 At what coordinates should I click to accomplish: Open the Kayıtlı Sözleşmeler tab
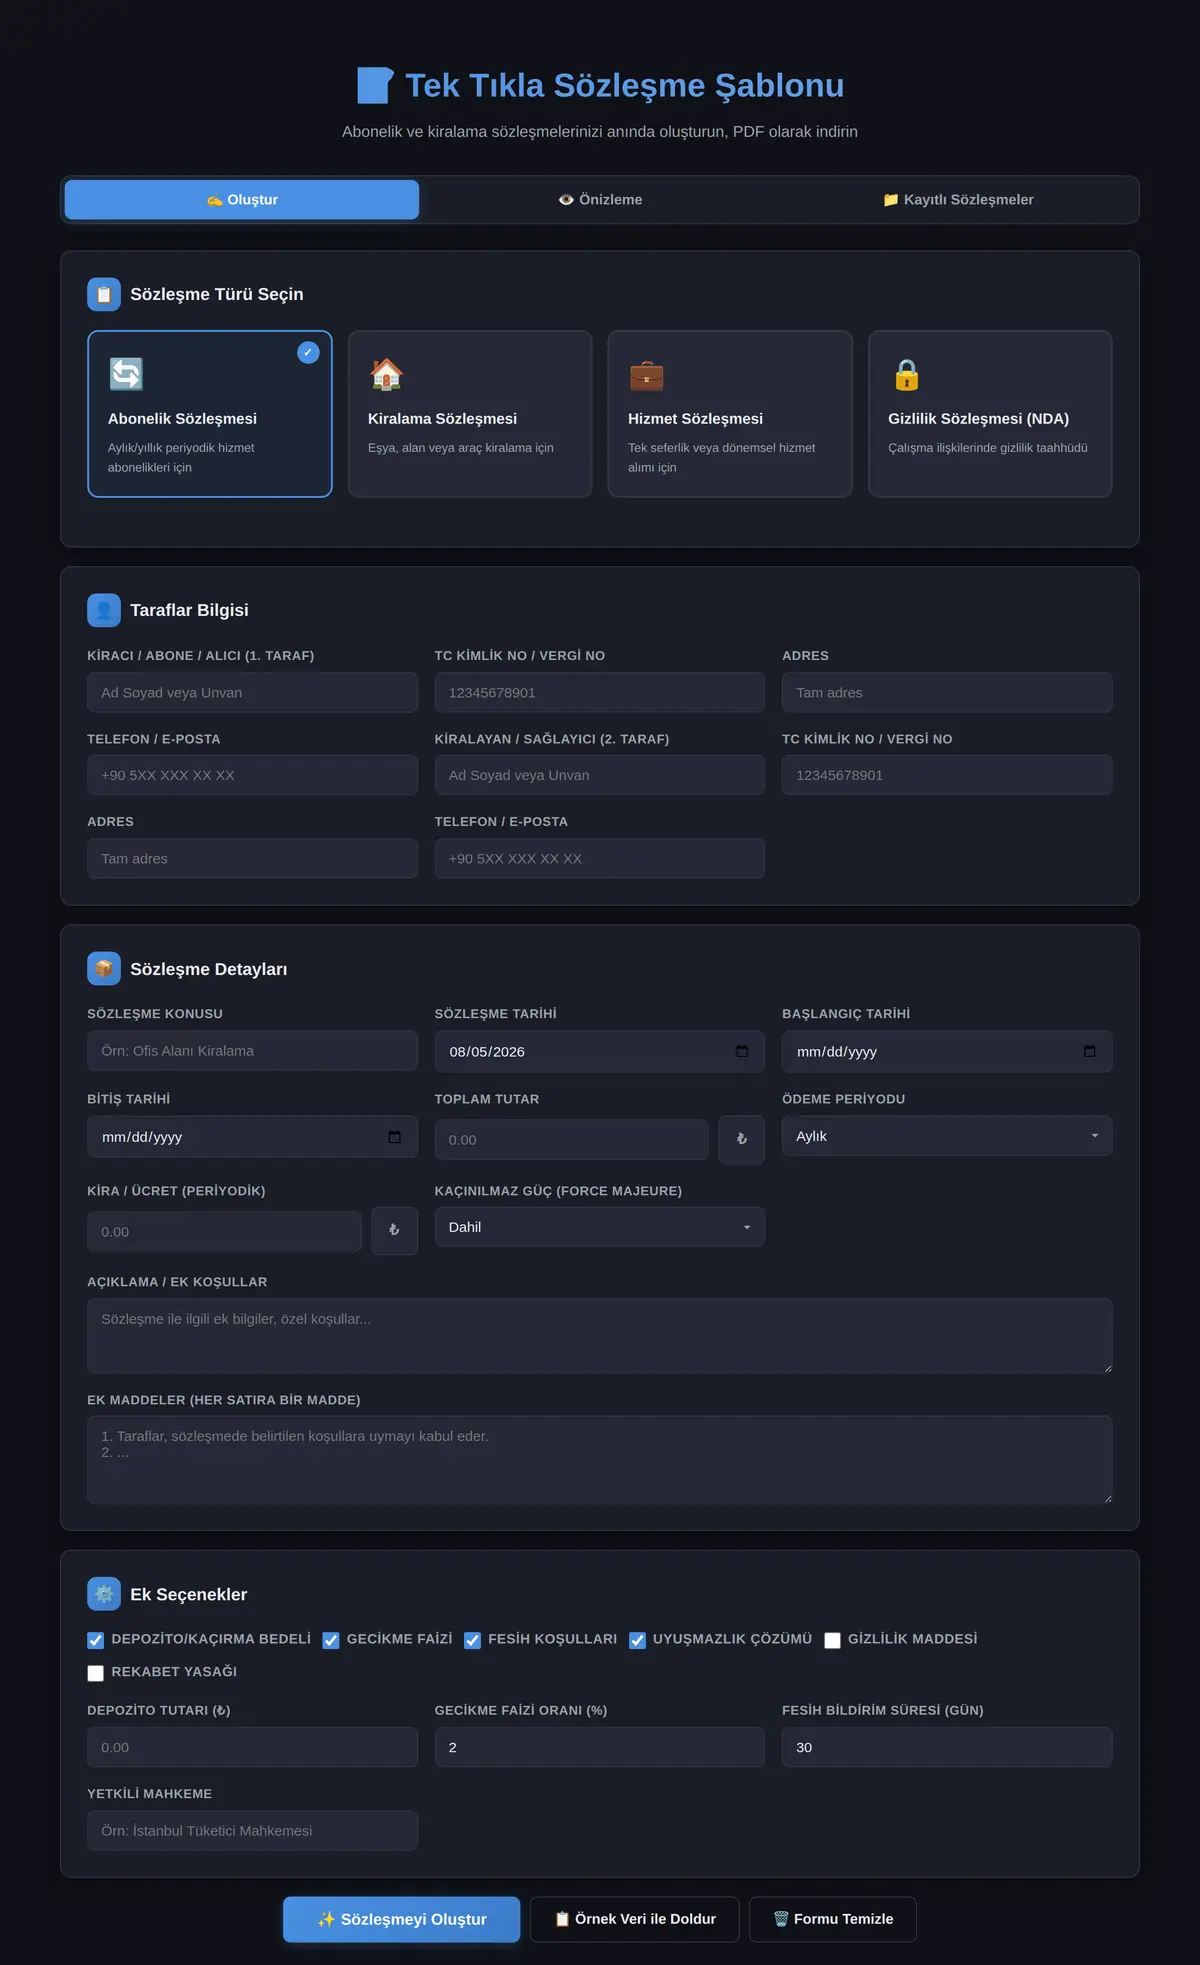pos(958,200)
